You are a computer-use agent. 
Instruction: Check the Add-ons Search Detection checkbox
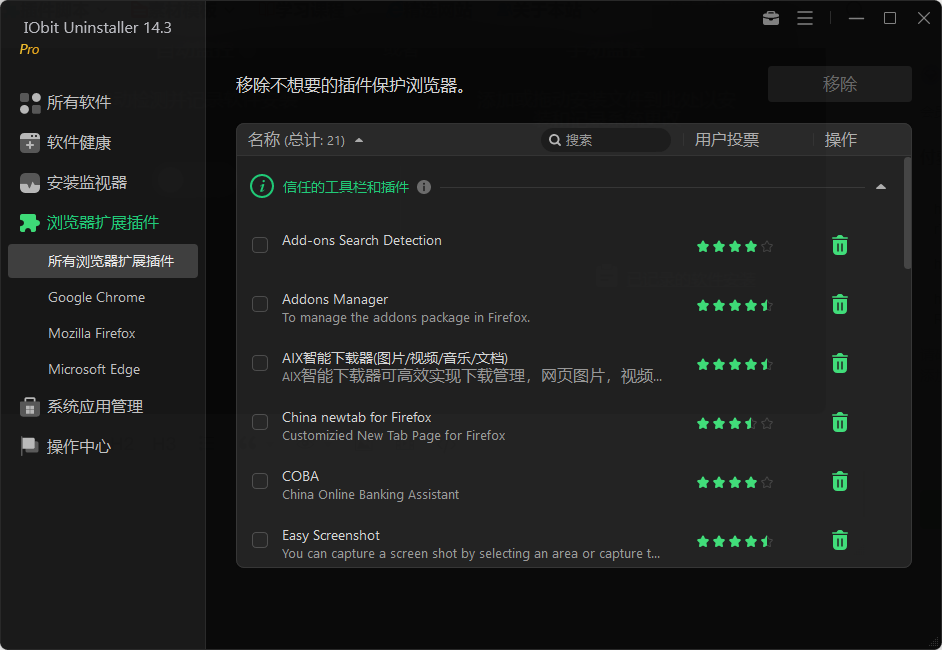(260, 245)
